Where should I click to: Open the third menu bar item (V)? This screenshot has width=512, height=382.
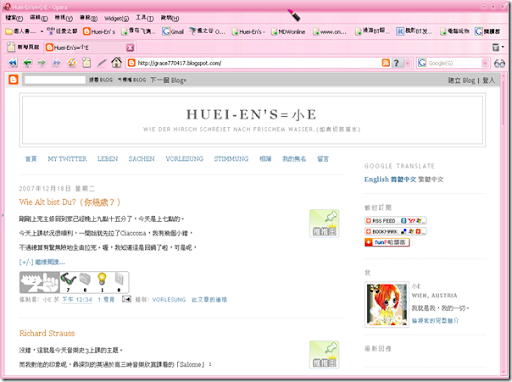point(63,18)
